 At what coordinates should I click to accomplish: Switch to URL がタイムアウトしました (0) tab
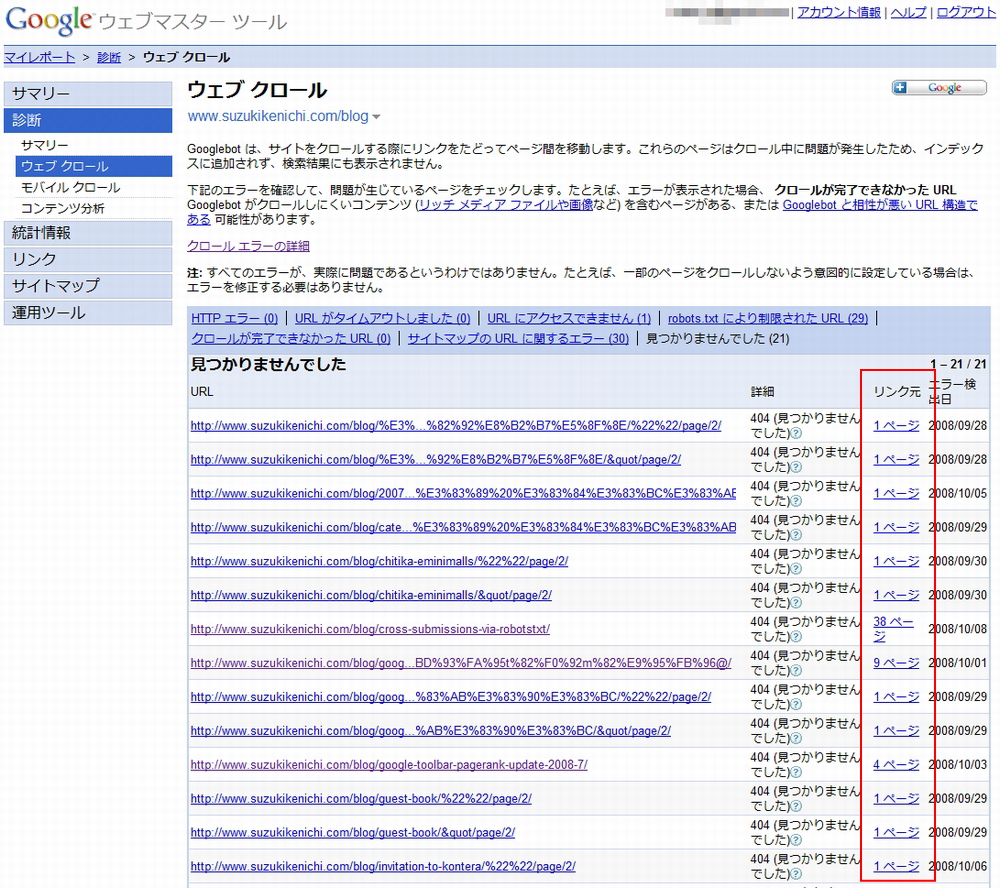click(x=383, y=318)
